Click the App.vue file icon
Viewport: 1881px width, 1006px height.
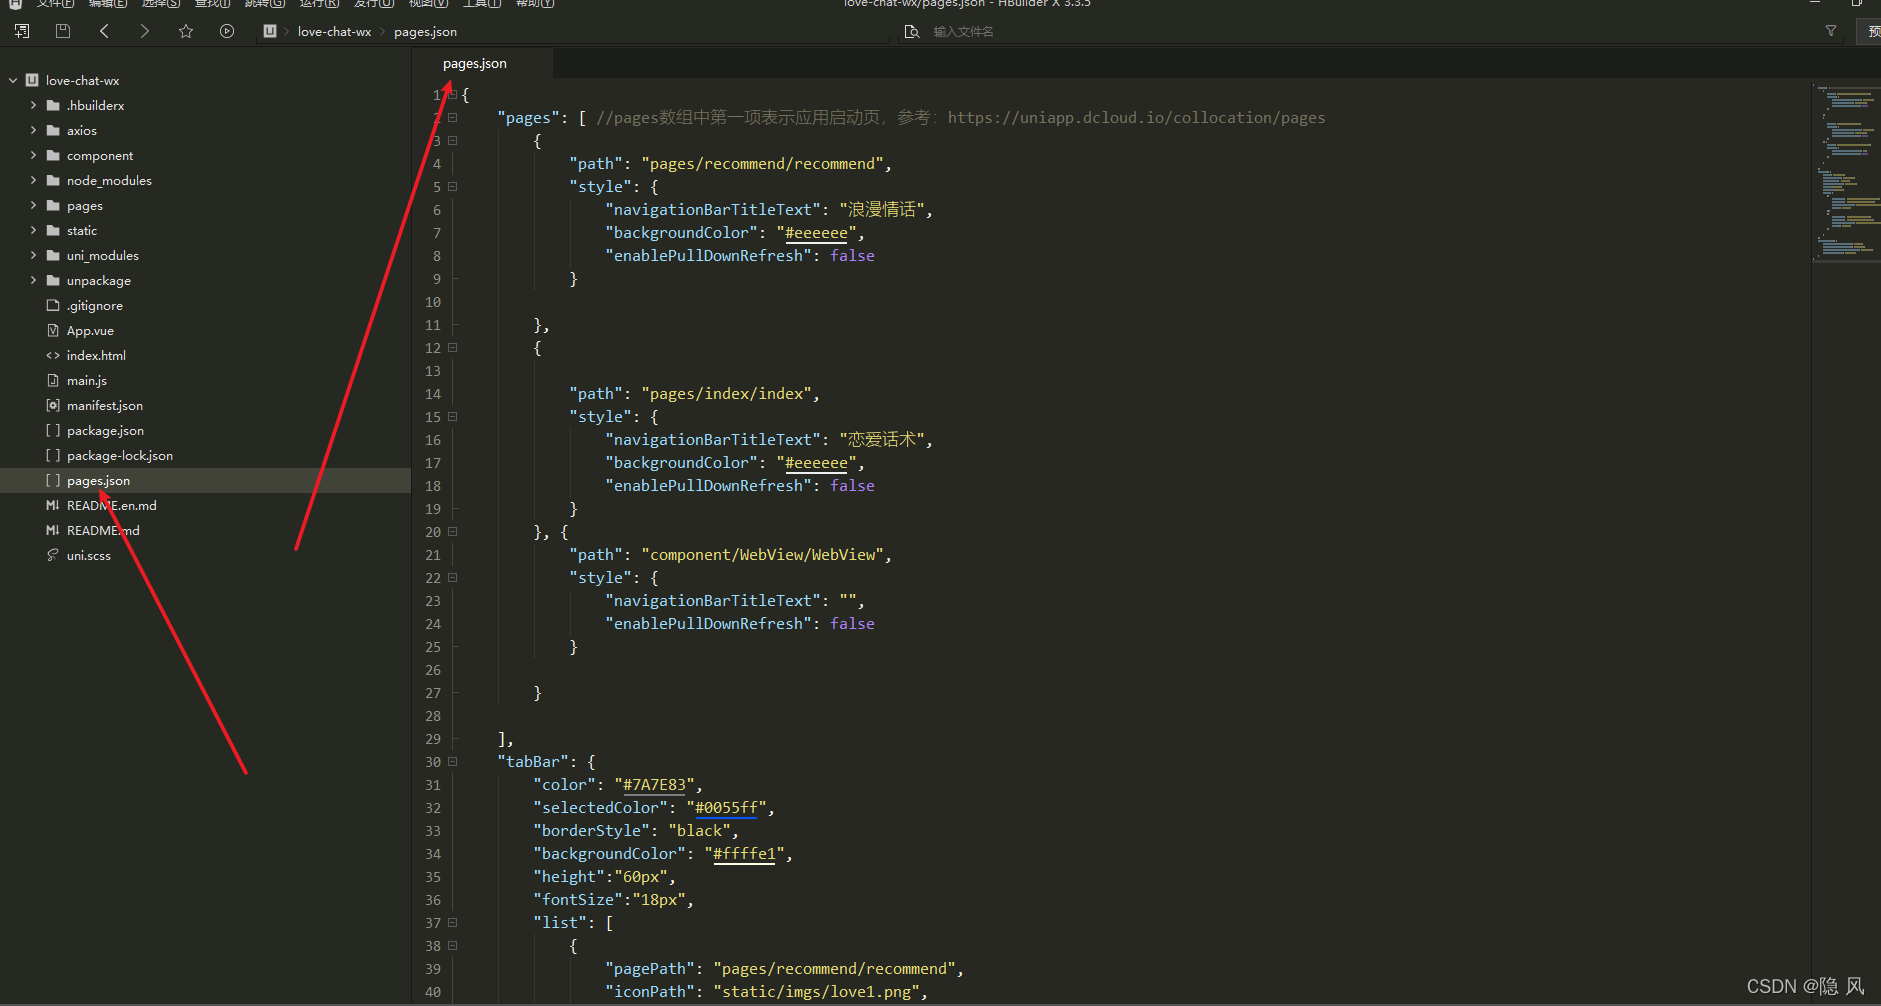click(53, 330)
